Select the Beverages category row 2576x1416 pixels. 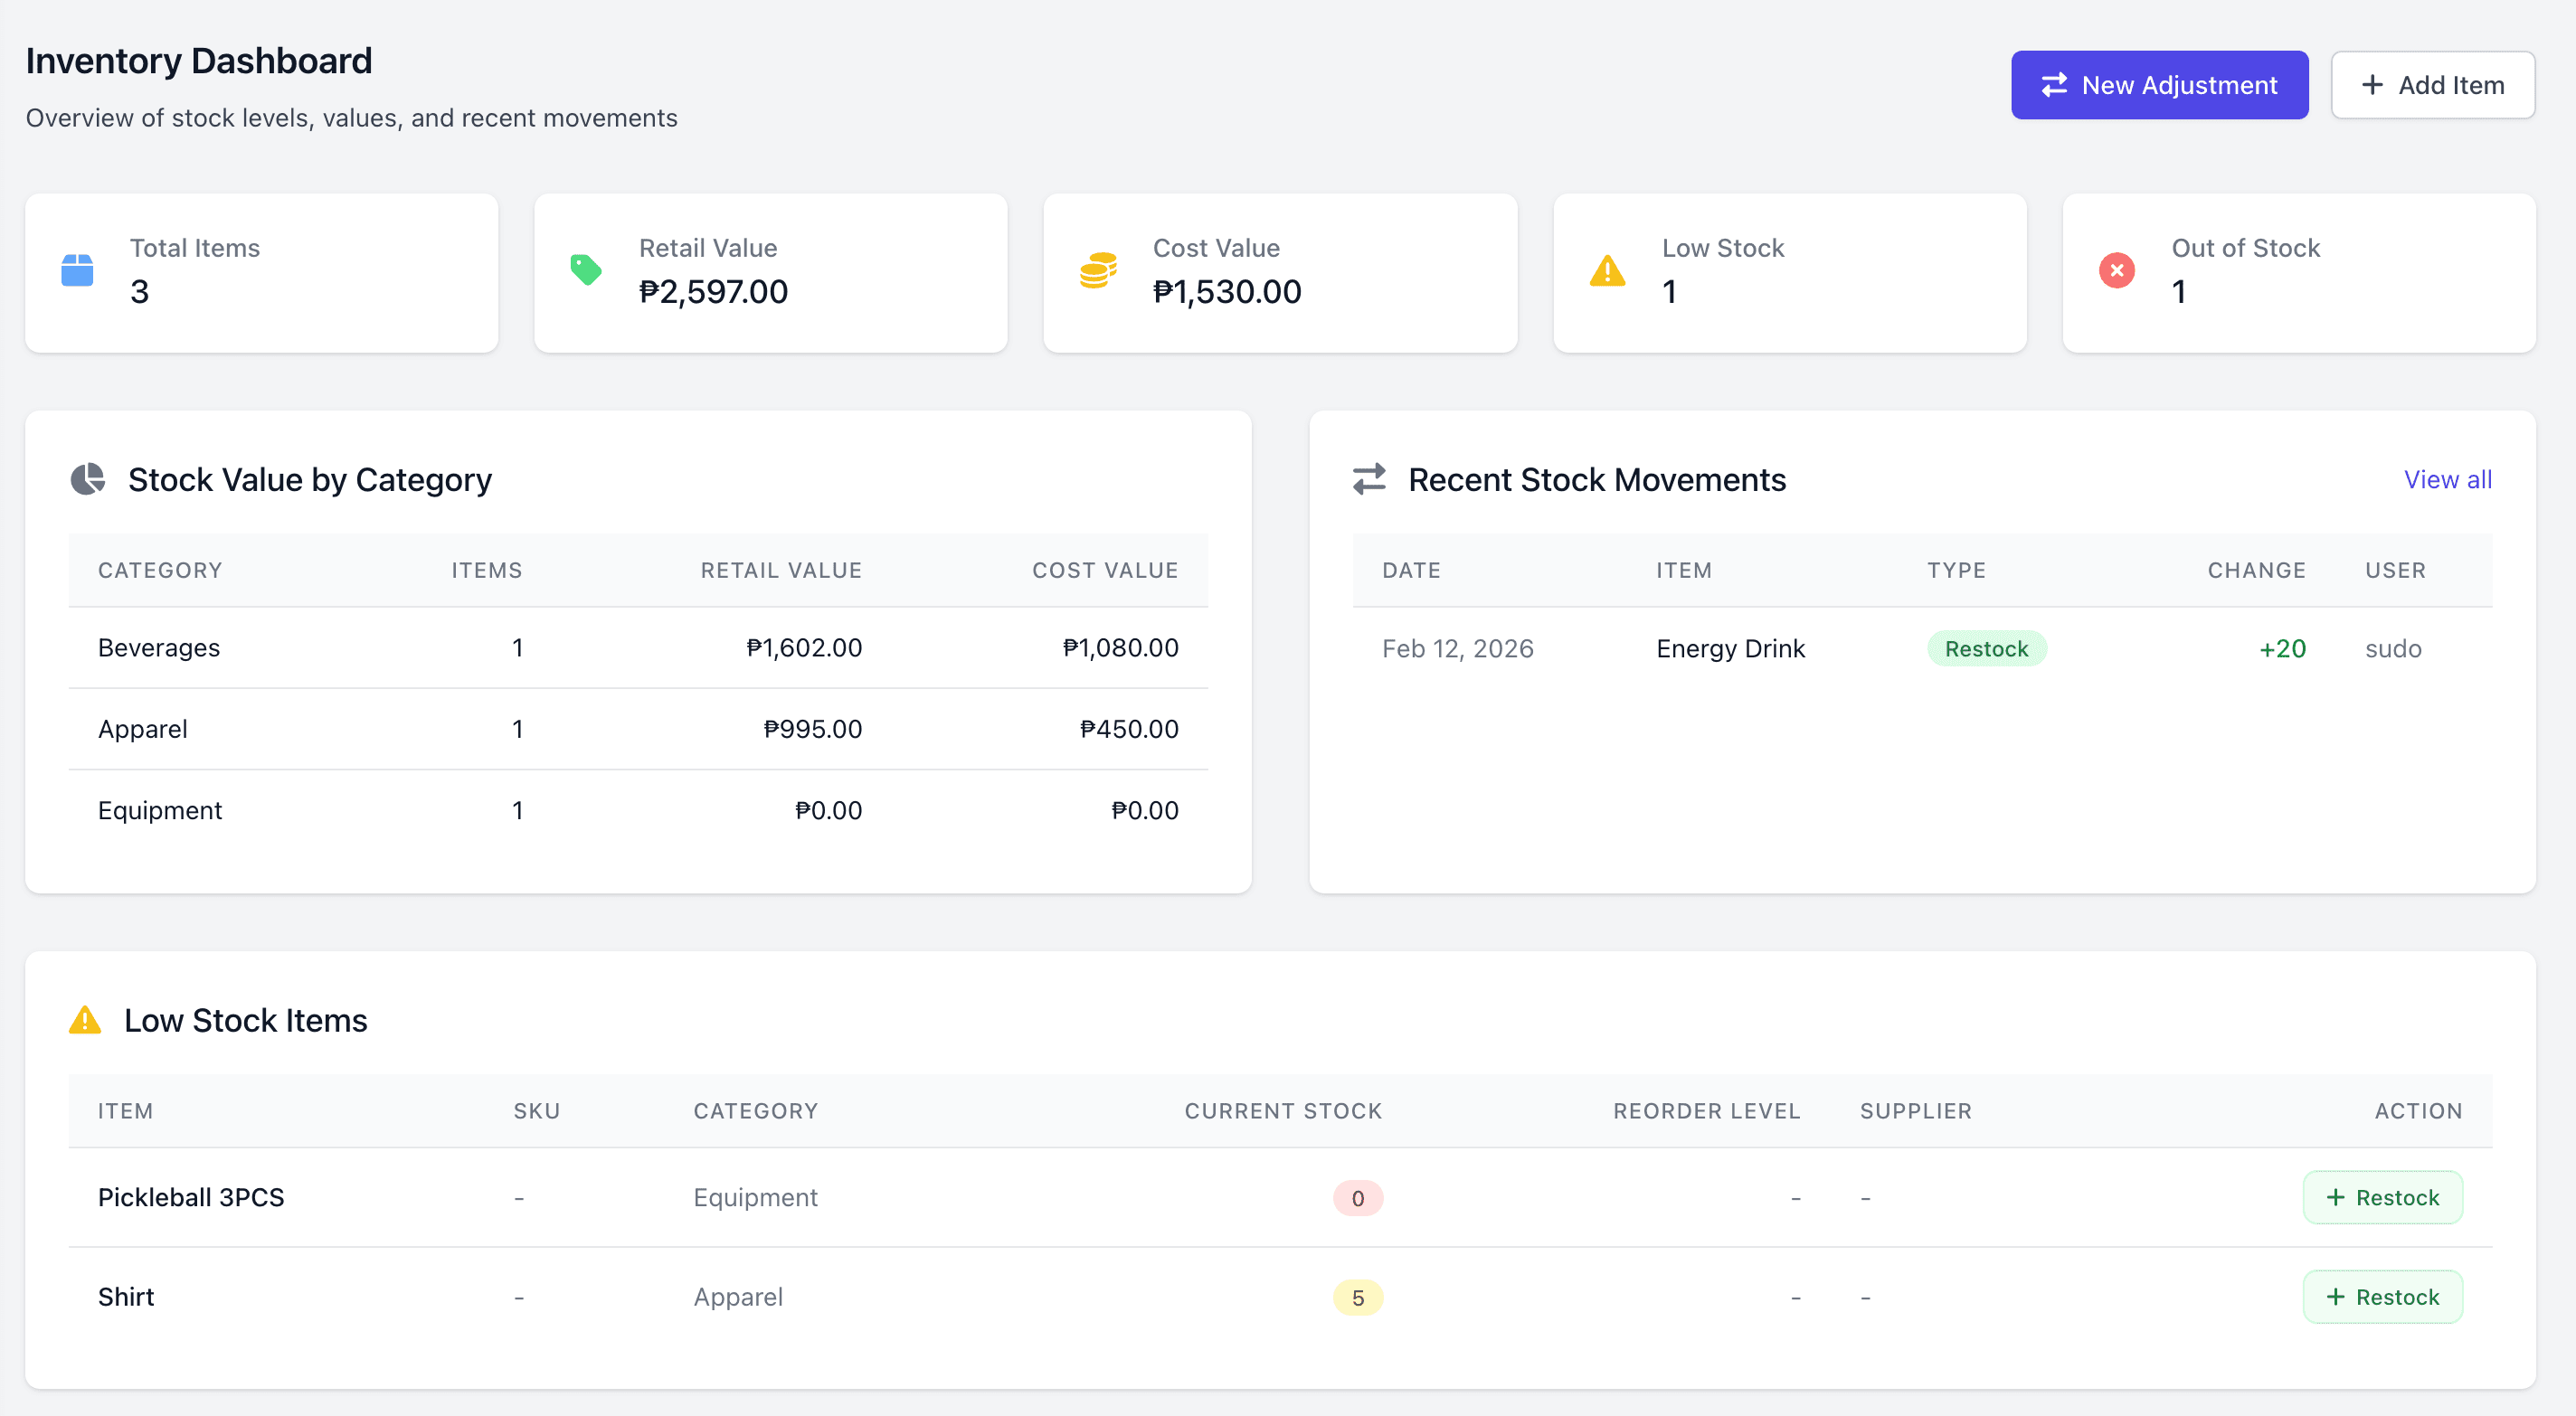pyautogui.click(x=158, y=647)
